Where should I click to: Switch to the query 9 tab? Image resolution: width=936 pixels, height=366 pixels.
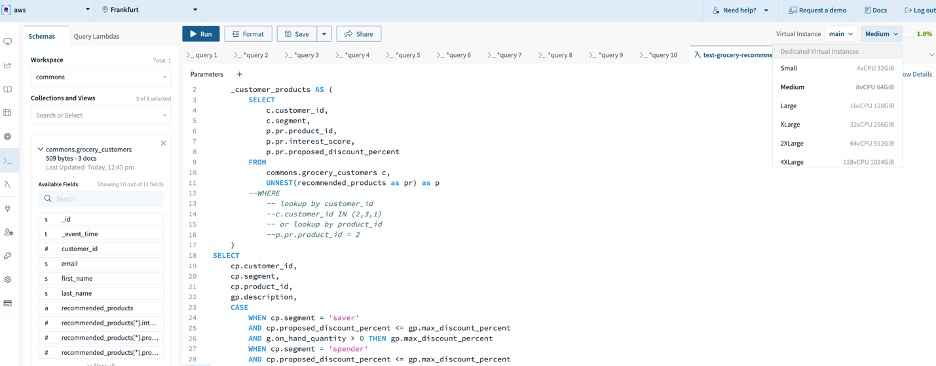[x=606, y=55]
